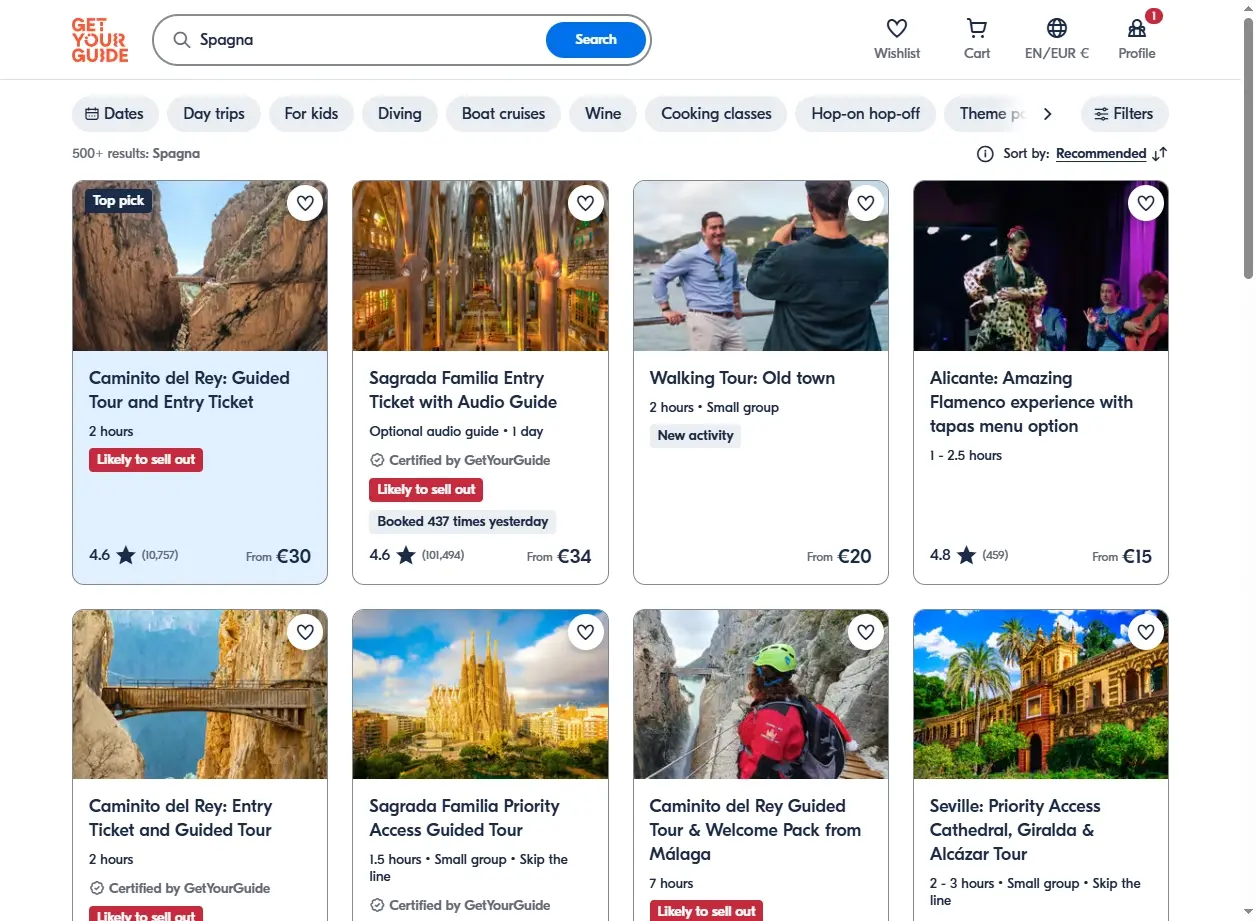Open Alicante: Amazing Flamenco experience title
This screenshot has height=921, width=1256.
coord(1031,402)
